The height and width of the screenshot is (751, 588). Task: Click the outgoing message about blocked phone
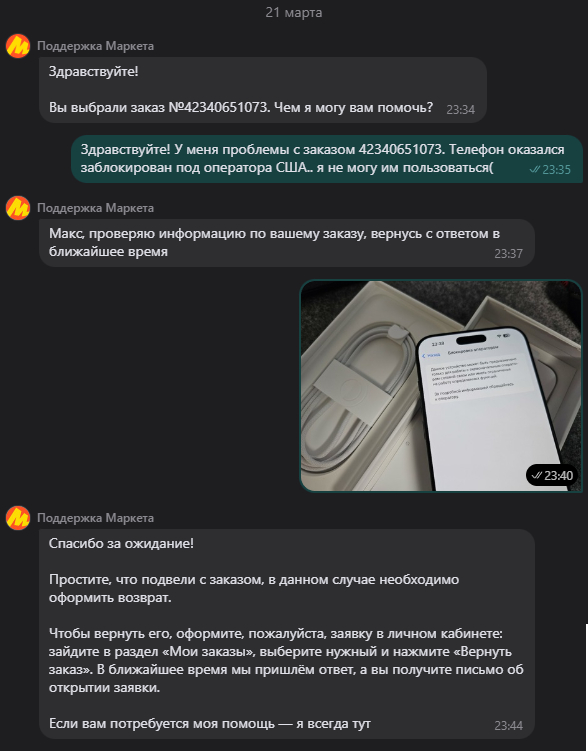[327, 159]
